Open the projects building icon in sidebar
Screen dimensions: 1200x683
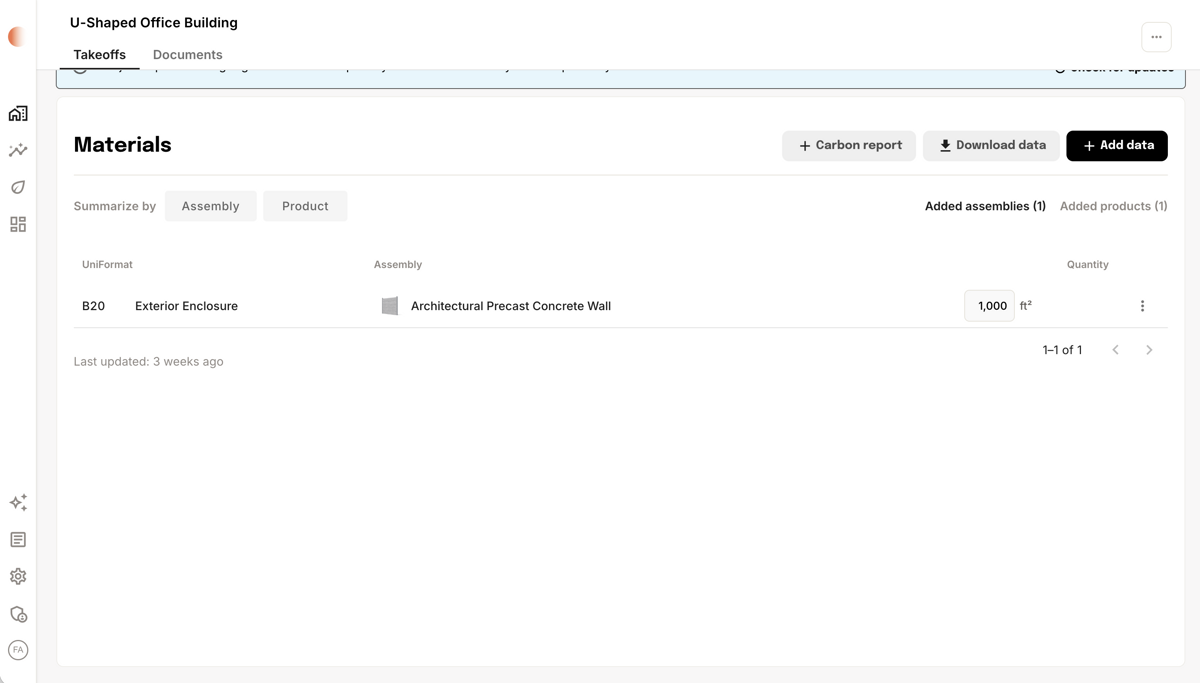(x=18, y=114)
